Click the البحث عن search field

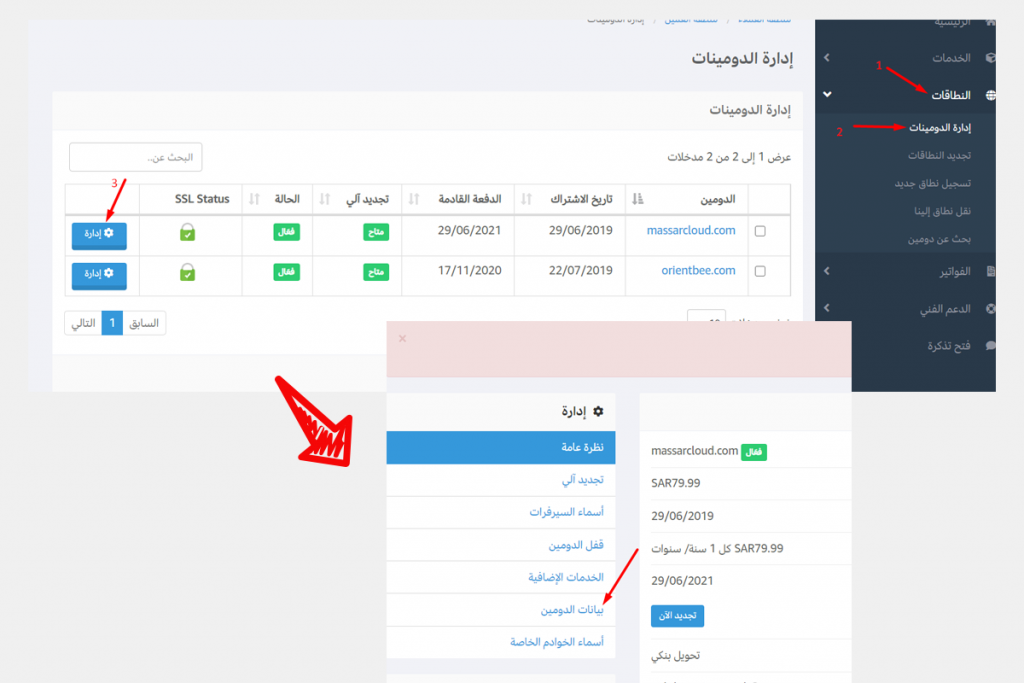[136, 157]
